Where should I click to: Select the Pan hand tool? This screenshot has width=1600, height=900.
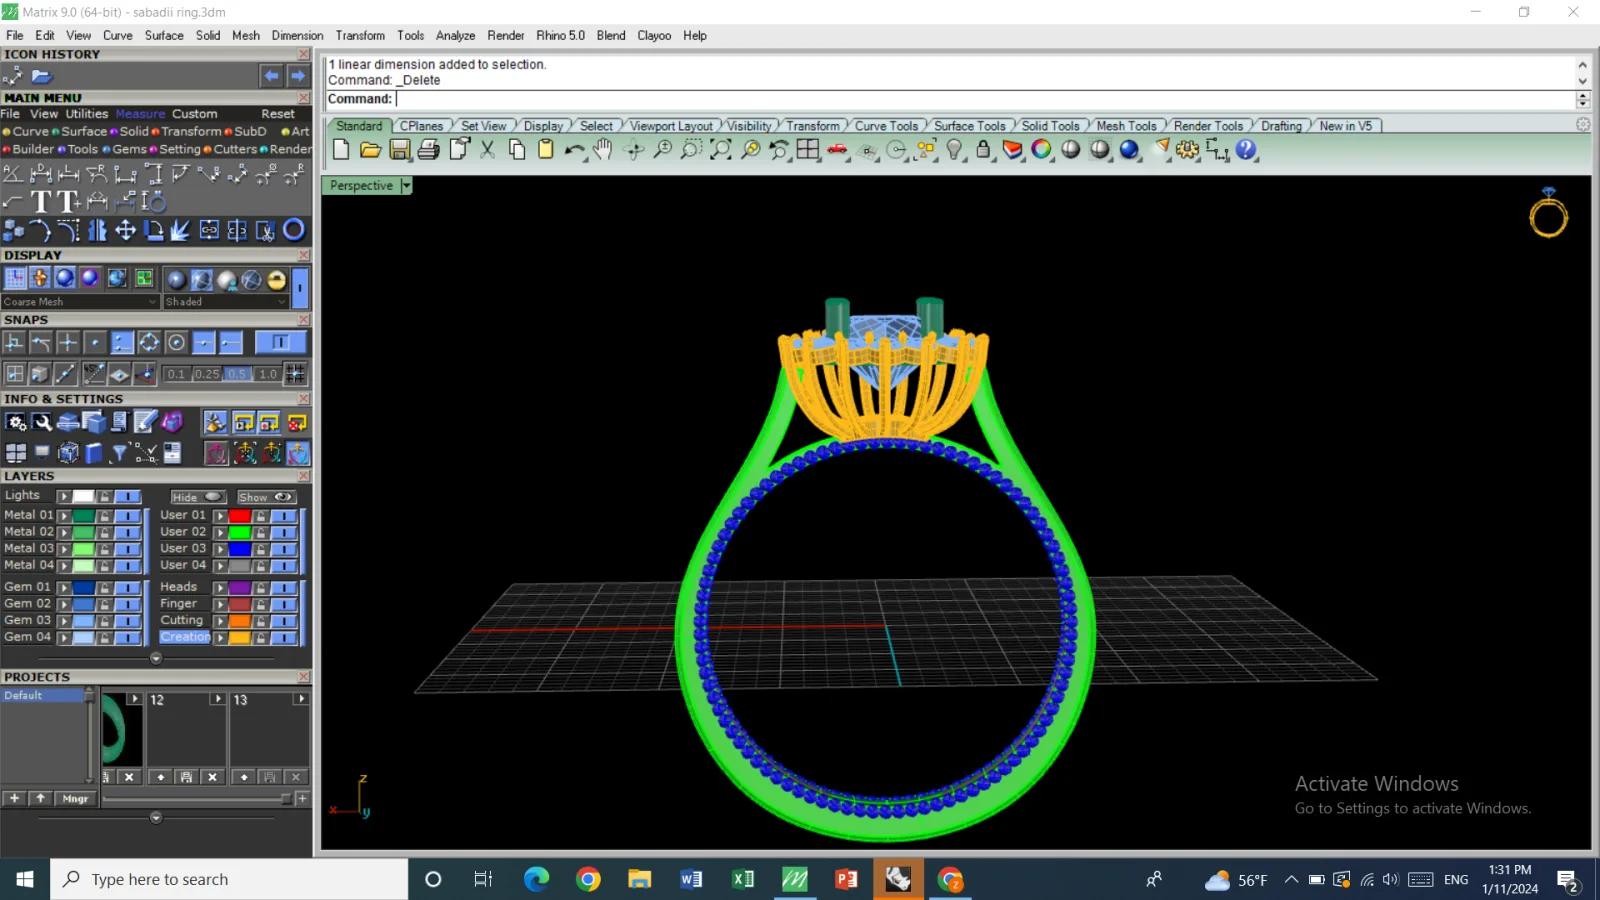(x=602, y=150)
